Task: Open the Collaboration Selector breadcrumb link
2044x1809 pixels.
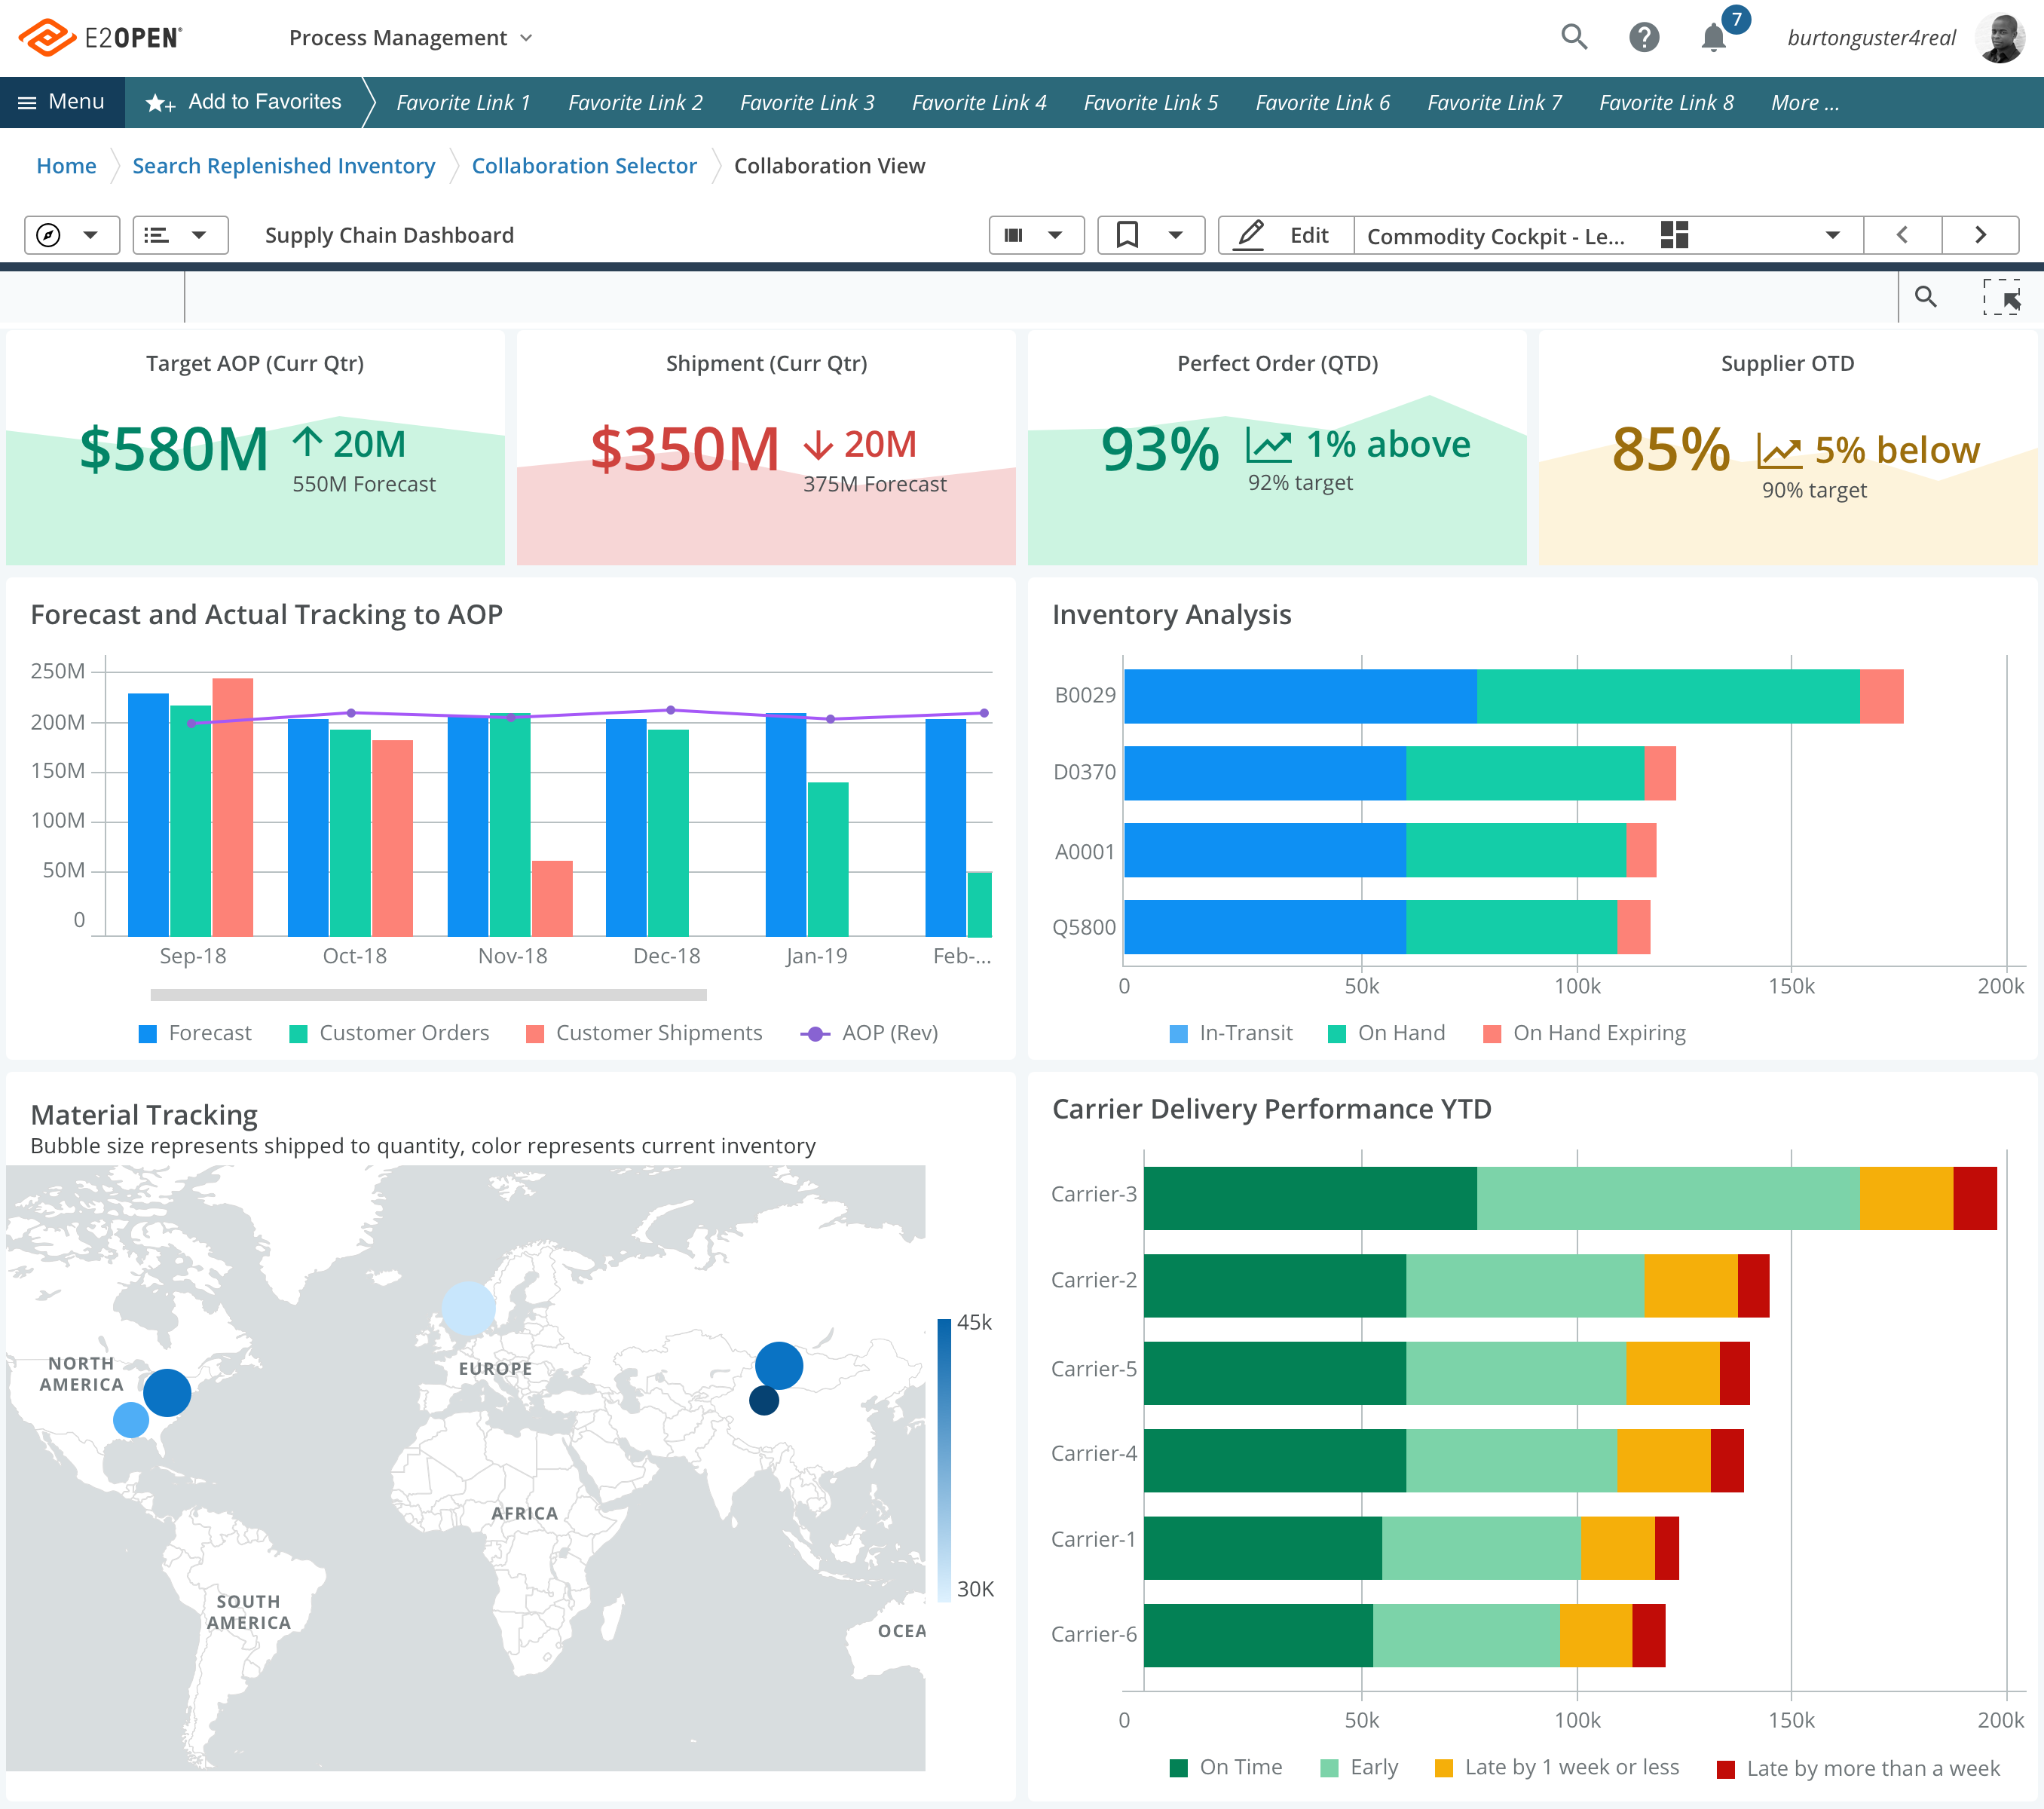Action: point(584,165)
